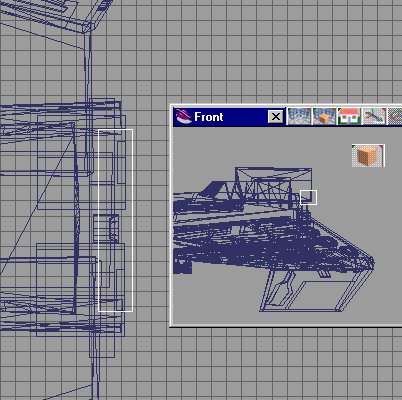
Task: Select the grid-with-orange-cube view icon
Action: [324, 116]
